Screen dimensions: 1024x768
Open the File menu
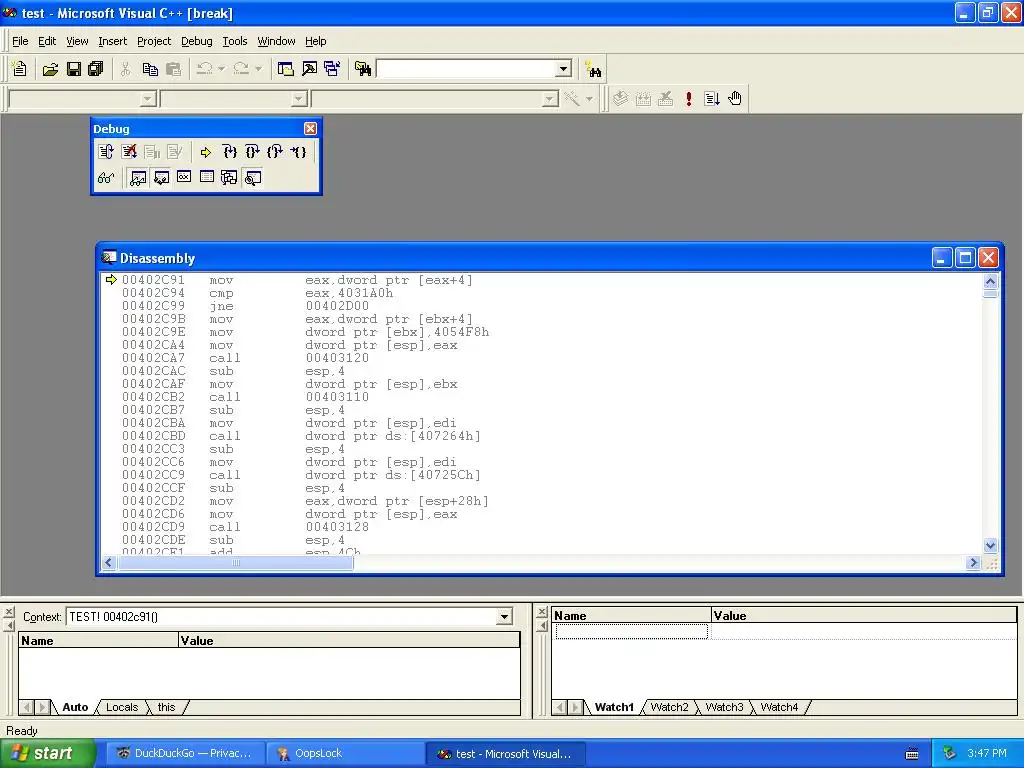pyautogui.click(x=20, y=41)
